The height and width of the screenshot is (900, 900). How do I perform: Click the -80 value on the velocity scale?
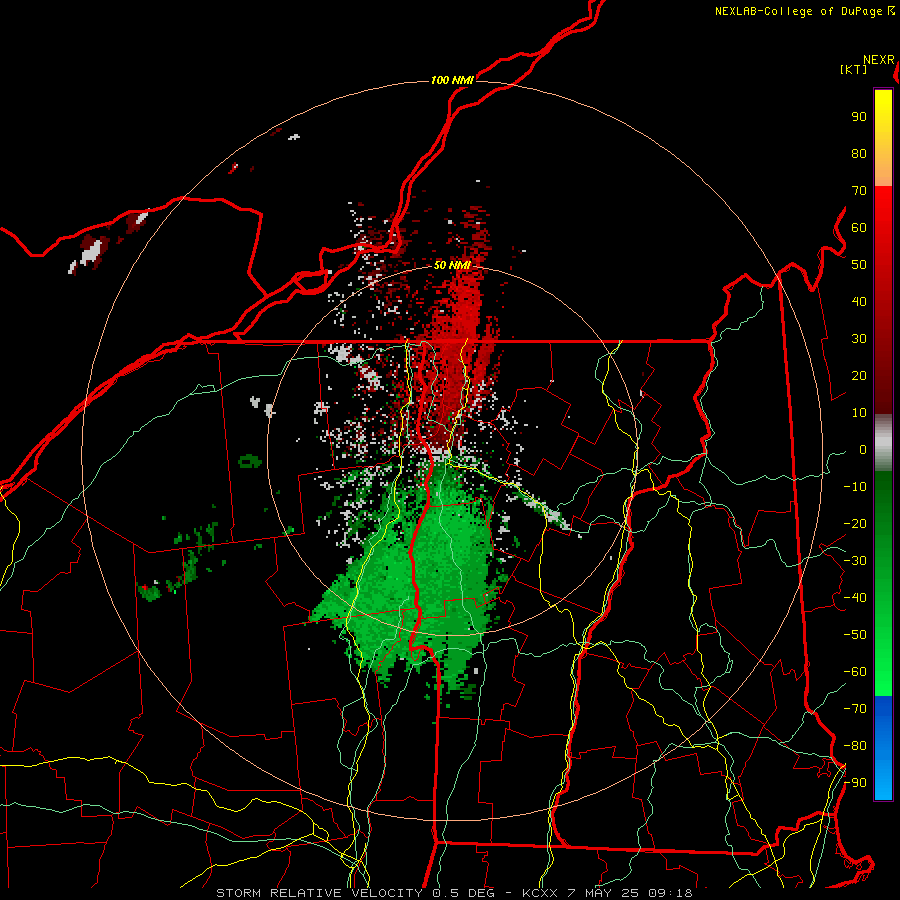coord(855,746)
